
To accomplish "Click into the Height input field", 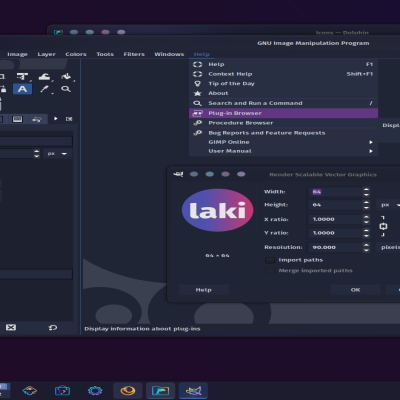I will pos(335,205).
